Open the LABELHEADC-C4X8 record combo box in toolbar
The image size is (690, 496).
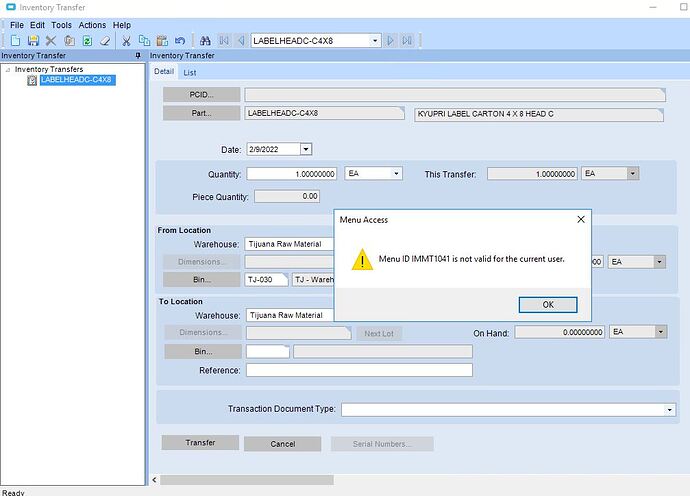374,40
